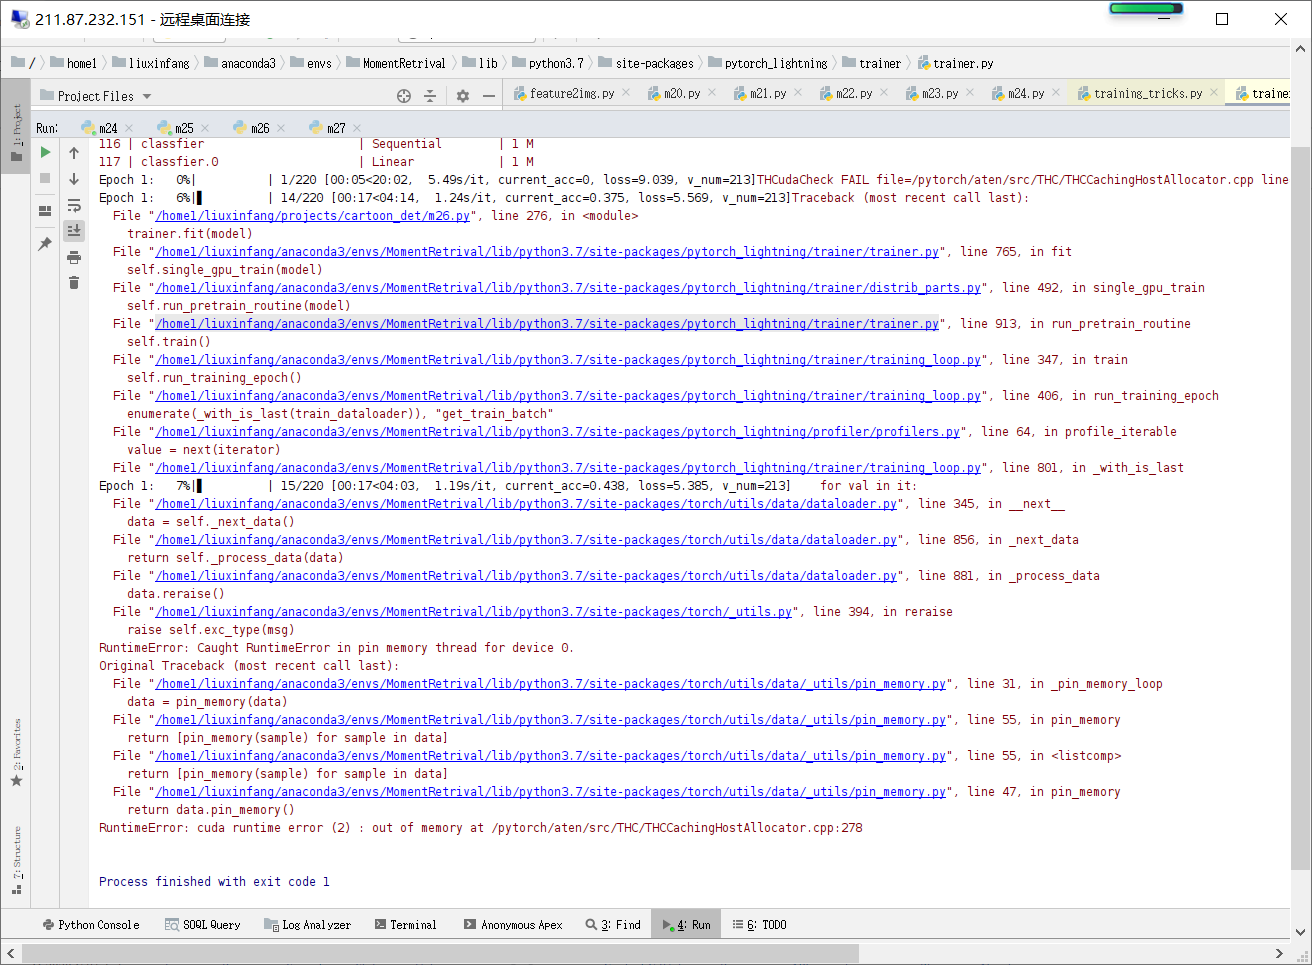Image resolution: width=1312 pixels, height=965 pixels.
Task: Click the gray stop process icon
Action: click(x=45, y=178)
